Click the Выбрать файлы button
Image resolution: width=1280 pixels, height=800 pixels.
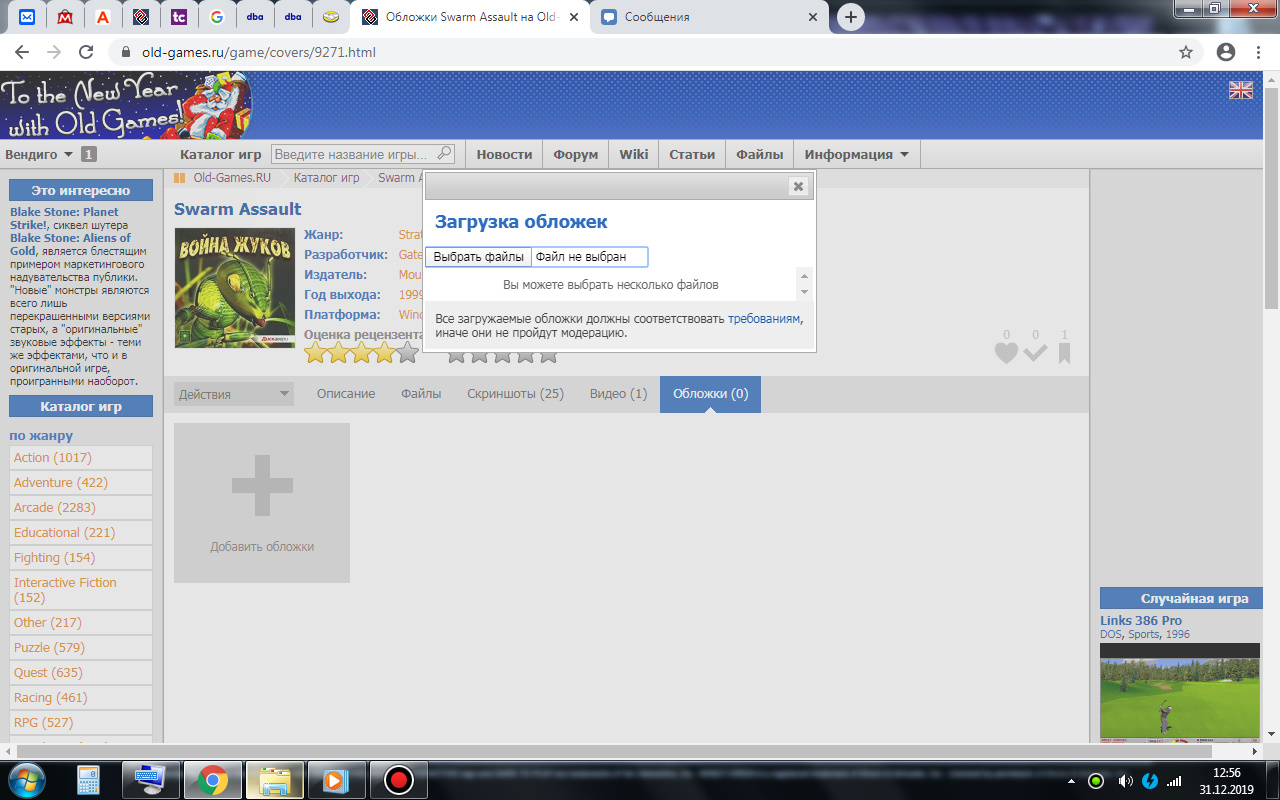(x=478, y=257)
